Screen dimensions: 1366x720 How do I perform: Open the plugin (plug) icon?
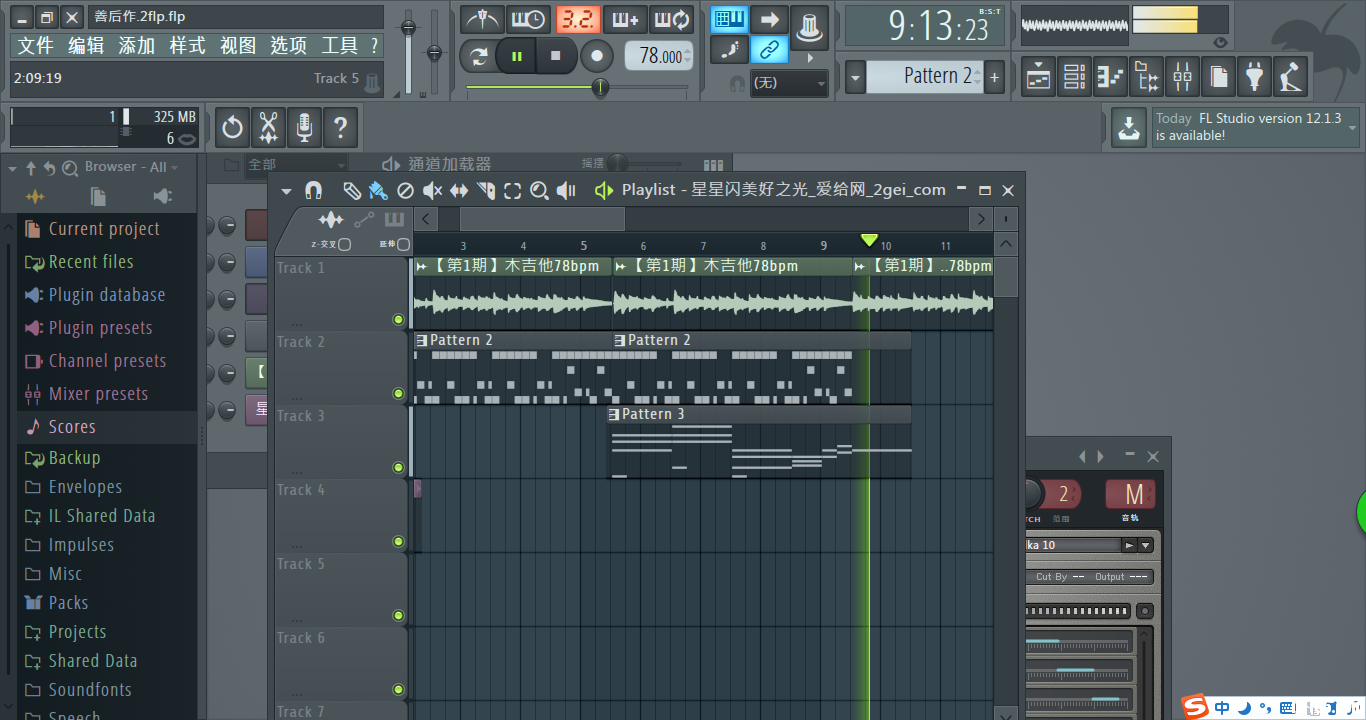pos(1254,76)
